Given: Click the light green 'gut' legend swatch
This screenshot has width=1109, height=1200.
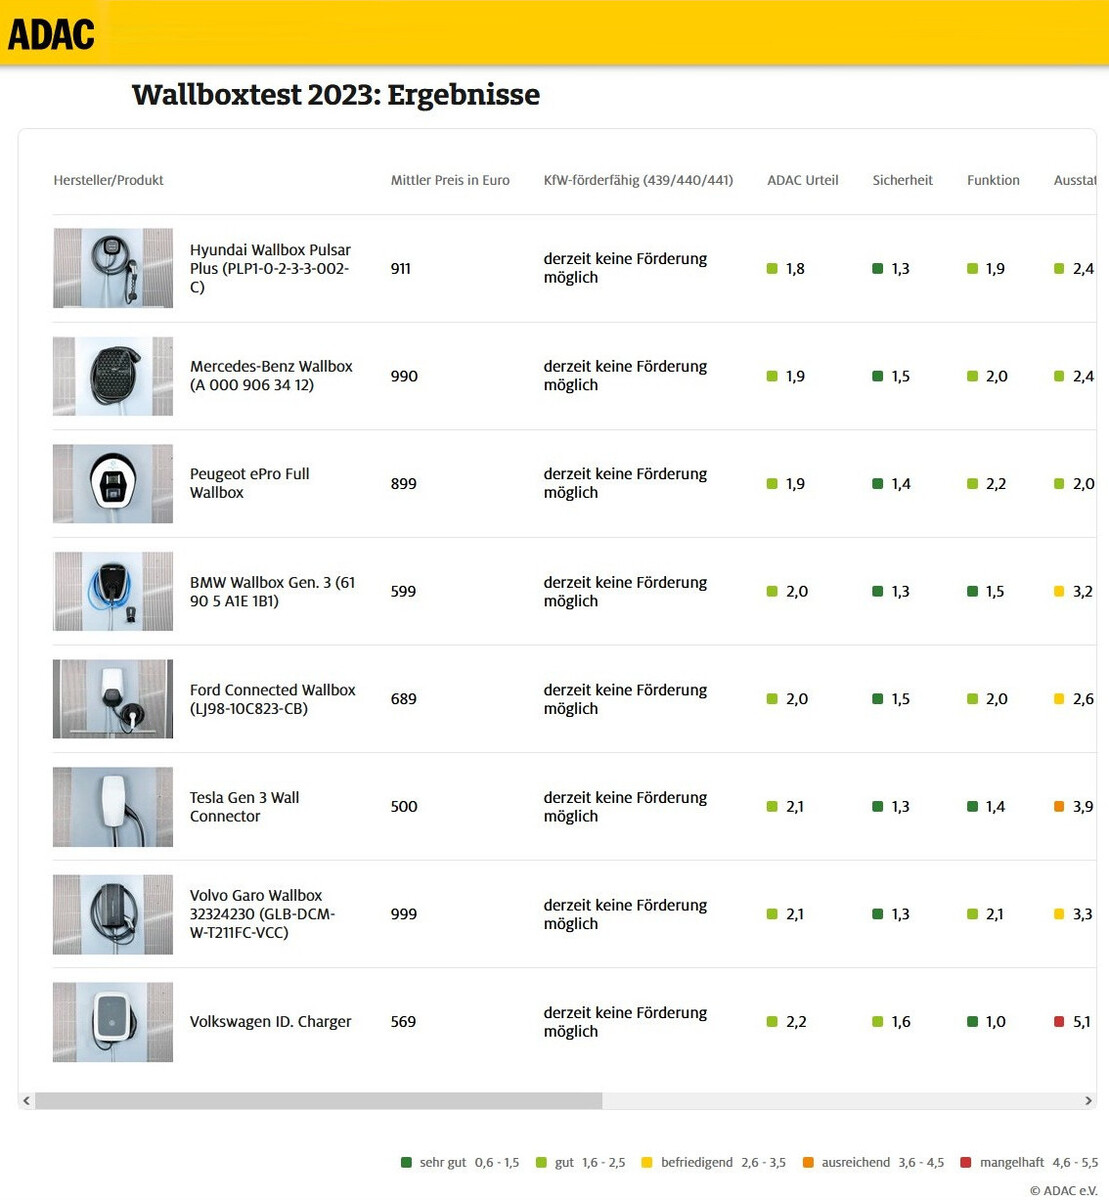Looking at the screenshot, I should (x=541, y=1162).
